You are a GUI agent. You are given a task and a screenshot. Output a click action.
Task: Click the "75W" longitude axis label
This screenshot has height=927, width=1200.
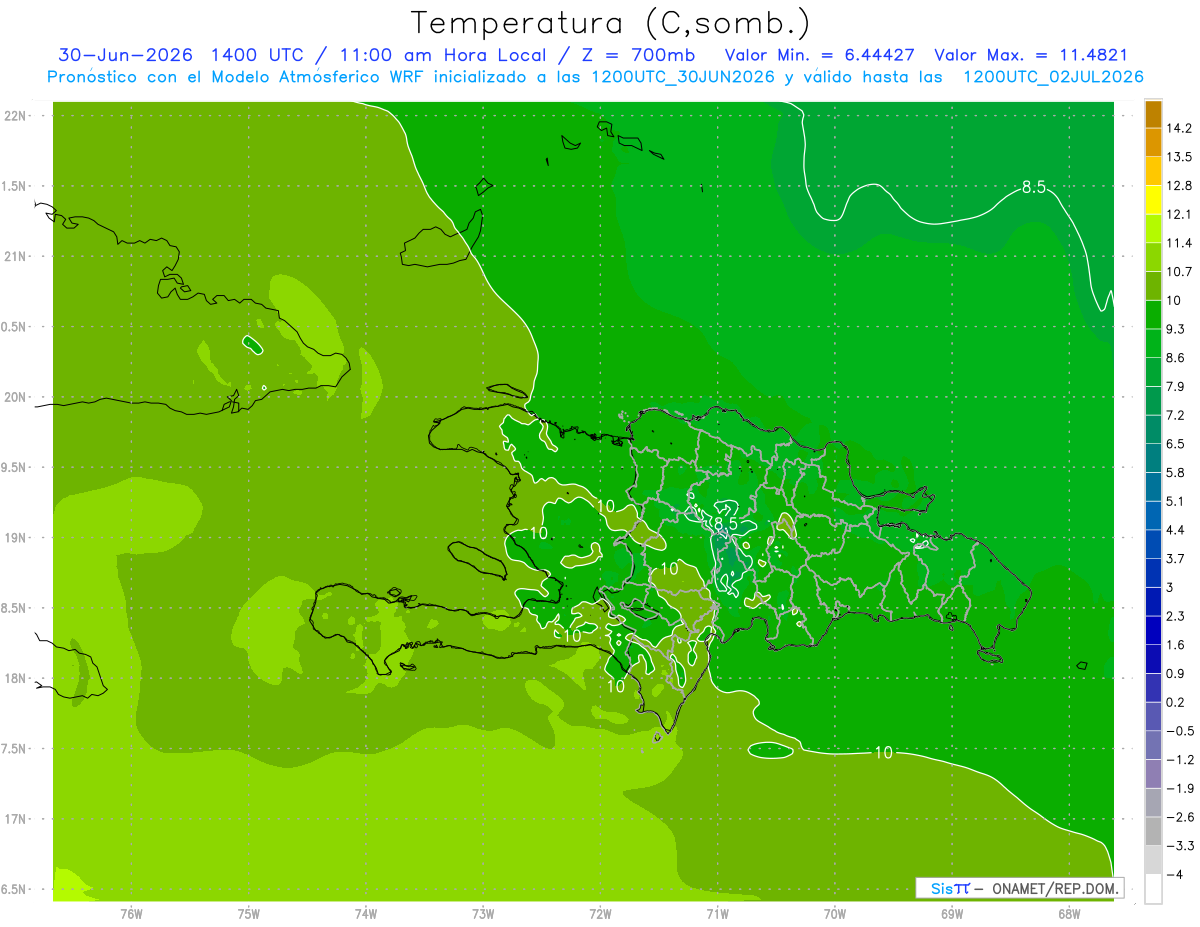[248, 913]
